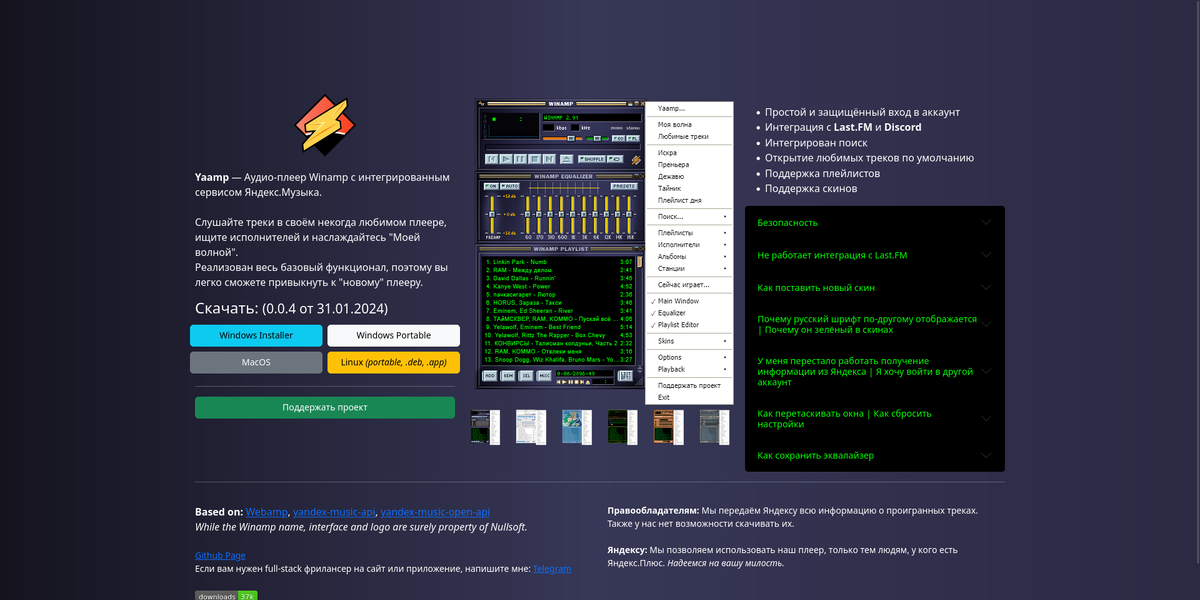The image size is (1200, 600).
Task: Click downloads 37k badge
Action: click(x=226, y=596)
